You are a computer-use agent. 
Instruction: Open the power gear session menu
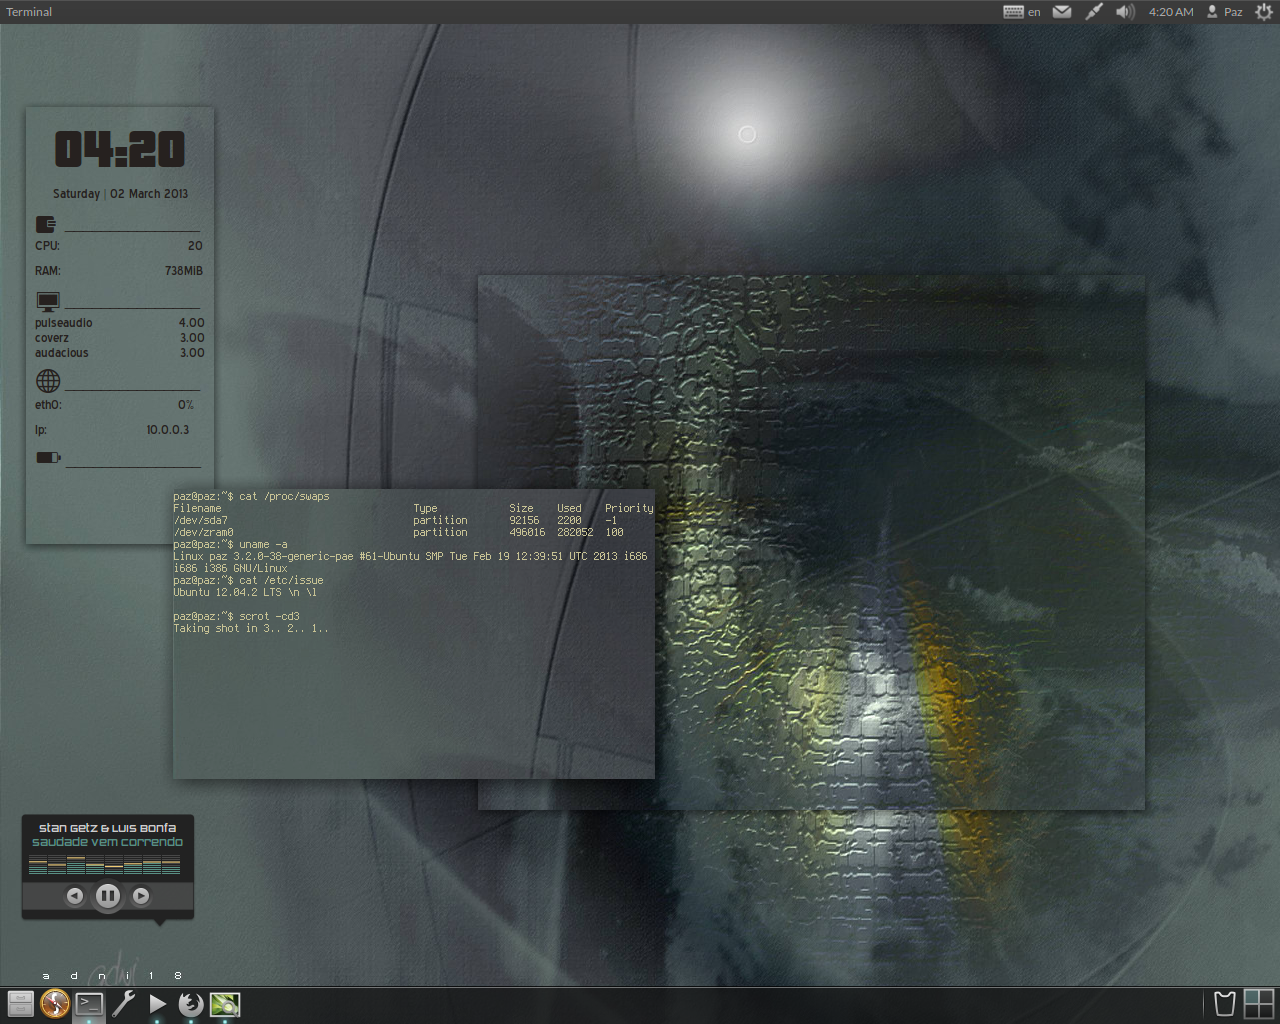(1264, 12)
